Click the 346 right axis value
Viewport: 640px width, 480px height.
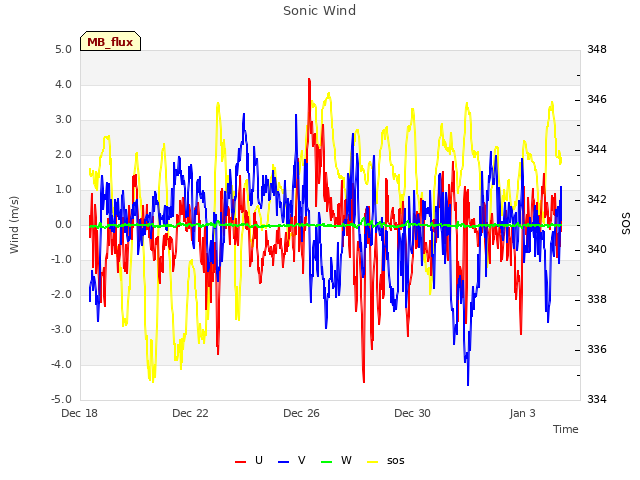pos(597,100)
